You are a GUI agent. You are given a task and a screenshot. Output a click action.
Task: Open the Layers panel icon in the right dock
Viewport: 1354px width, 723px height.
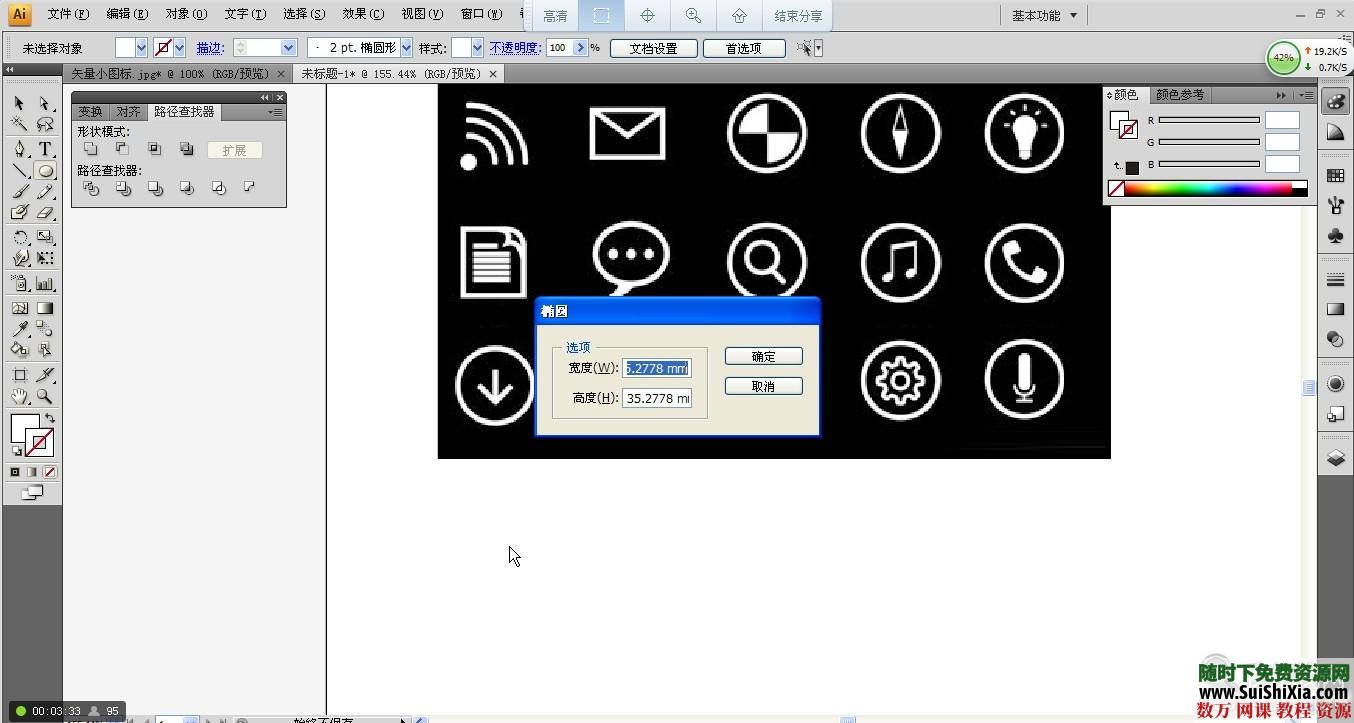(x=1335, y=459)
